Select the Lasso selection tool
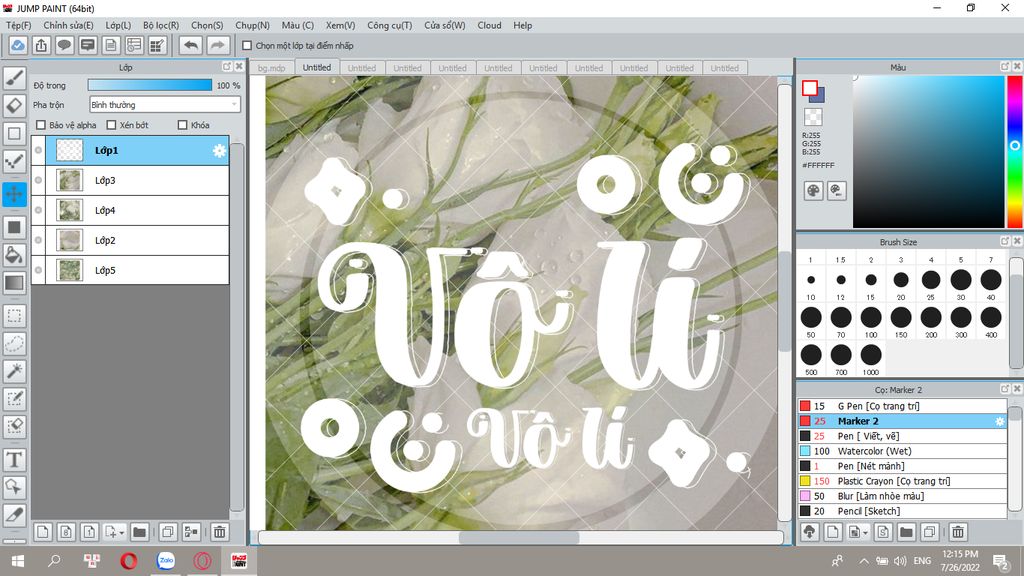This screenshot has height=576, width=1024. click(14, 344)
